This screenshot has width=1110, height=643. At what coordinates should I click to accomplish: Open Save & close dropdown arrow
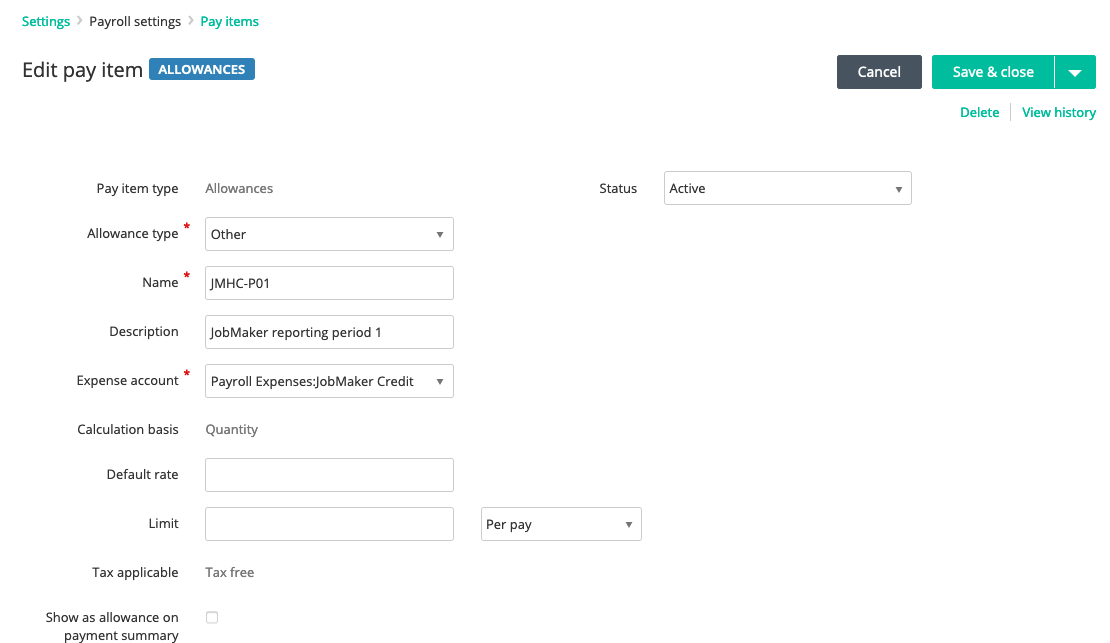click(1075, 72)
